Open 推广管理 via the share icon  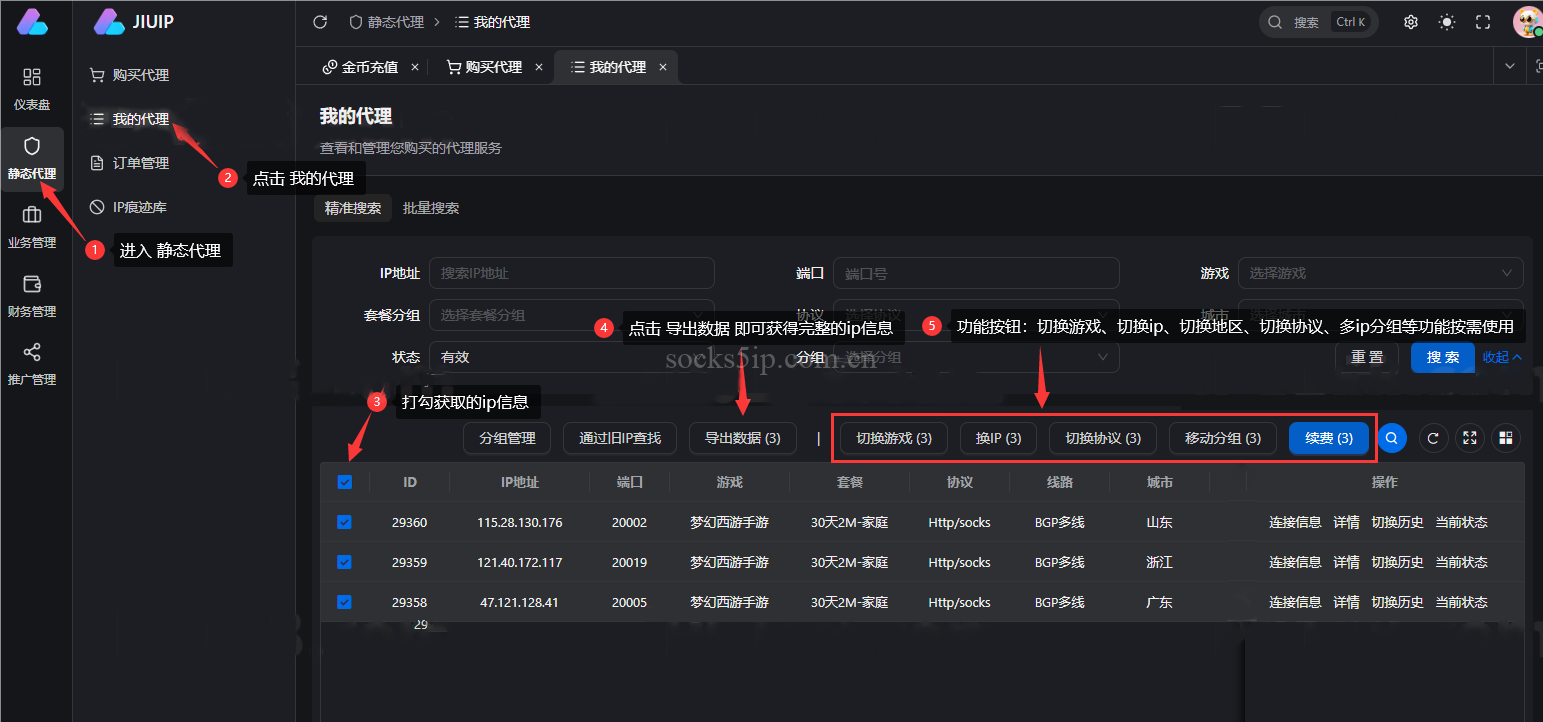[x=33, y=365]
